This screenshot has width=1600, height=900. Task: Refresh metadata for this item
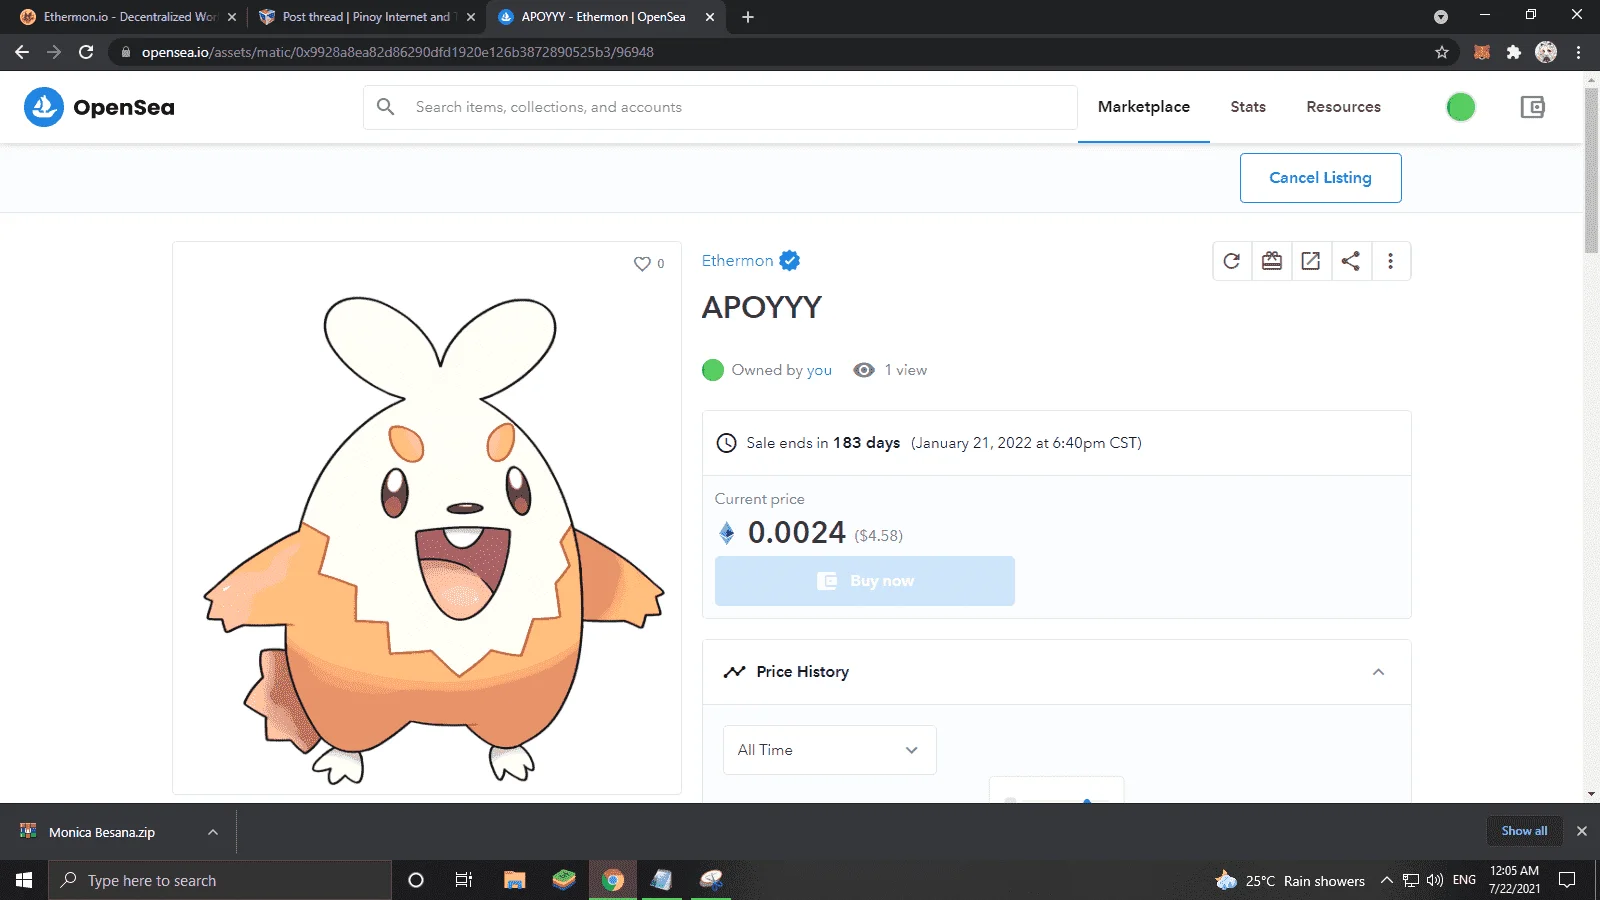click(1232, 261)
